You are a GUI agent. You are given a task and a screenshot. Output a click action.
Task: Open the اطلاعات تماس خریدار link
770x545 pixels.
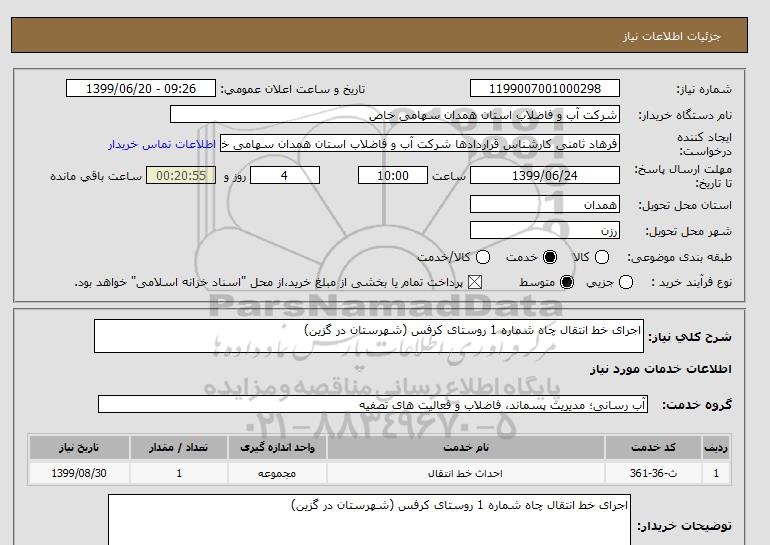coord(162,144)
